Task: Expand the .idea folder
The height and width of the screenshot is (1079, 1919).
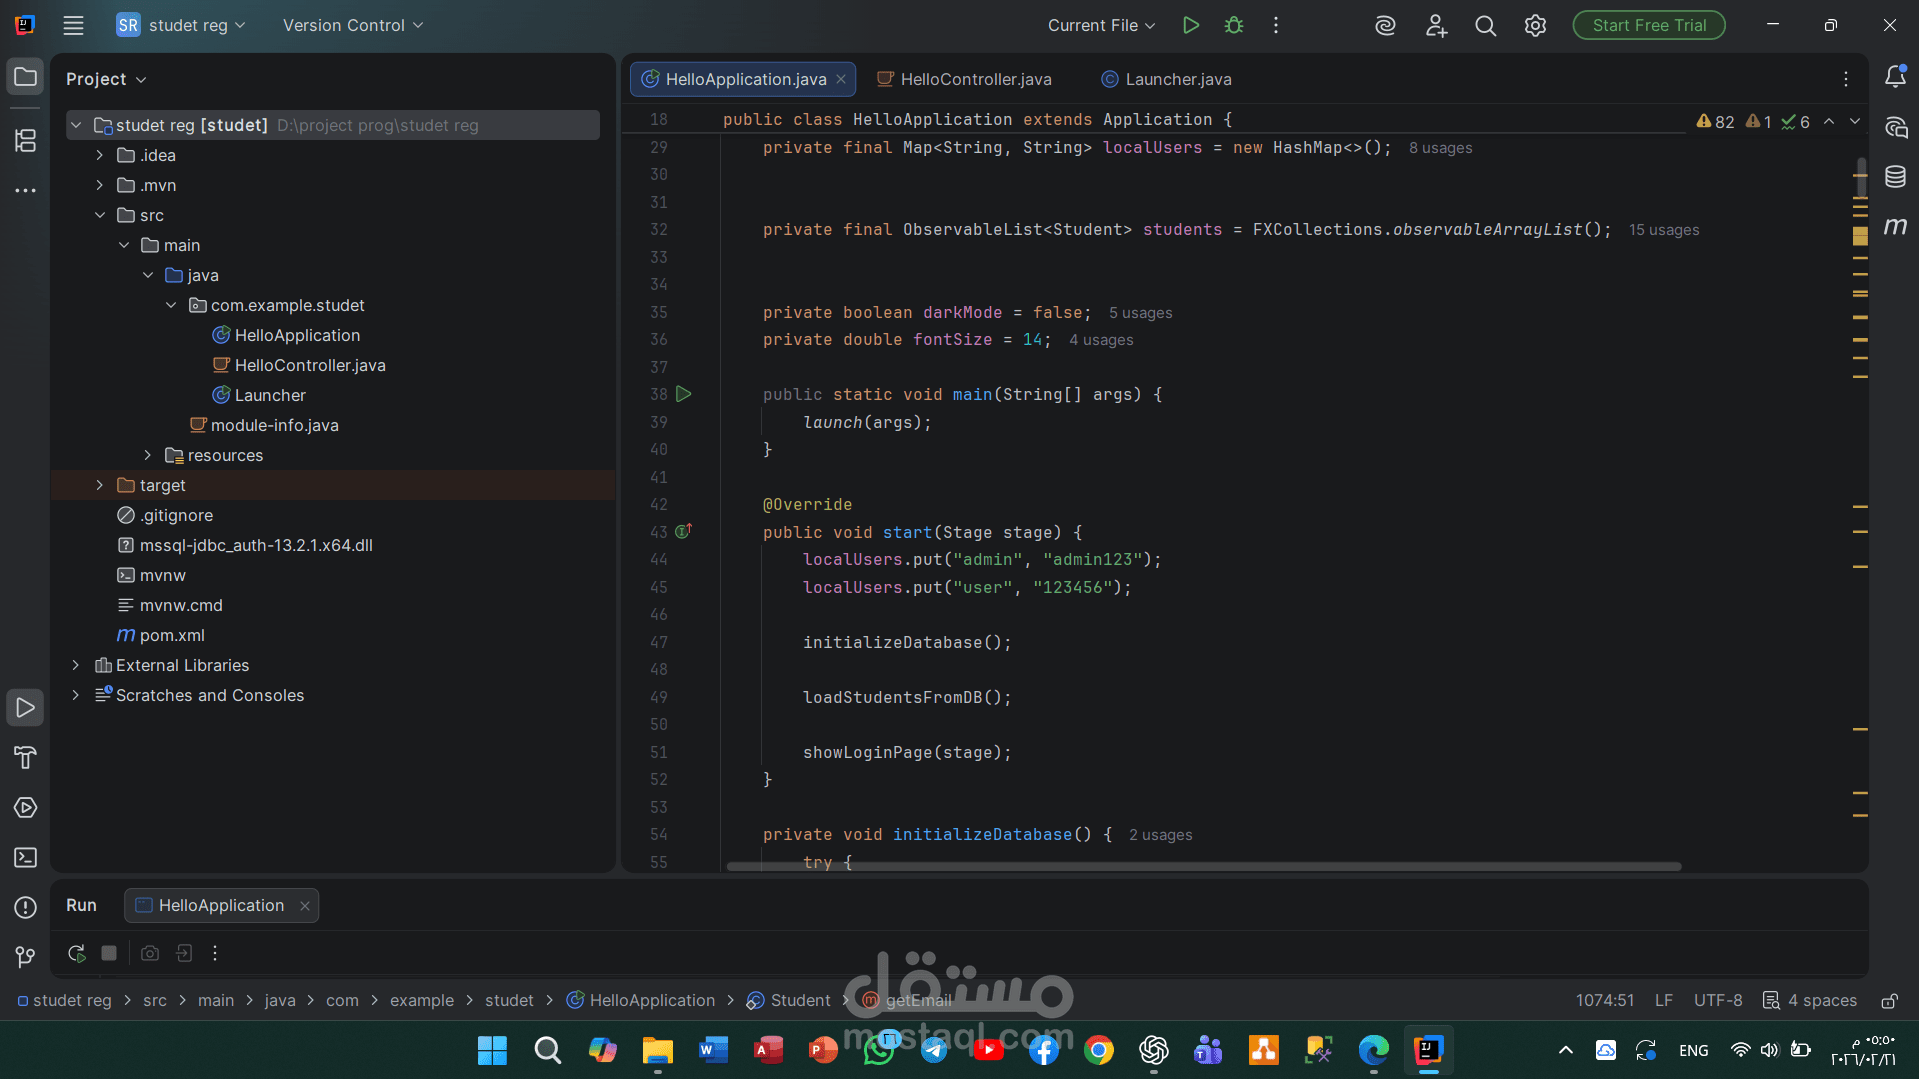Action: [99, 155]
